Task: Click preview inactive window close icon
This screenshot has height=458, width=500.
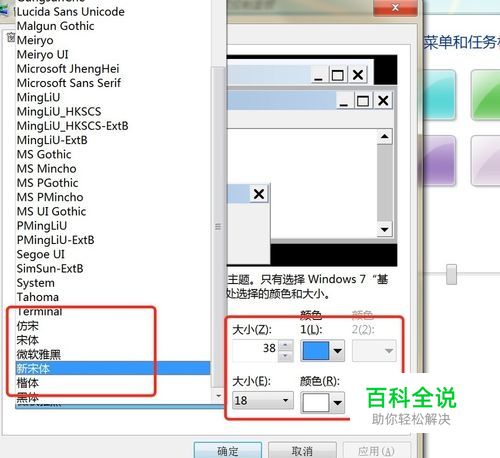Action: coord(358,75)
